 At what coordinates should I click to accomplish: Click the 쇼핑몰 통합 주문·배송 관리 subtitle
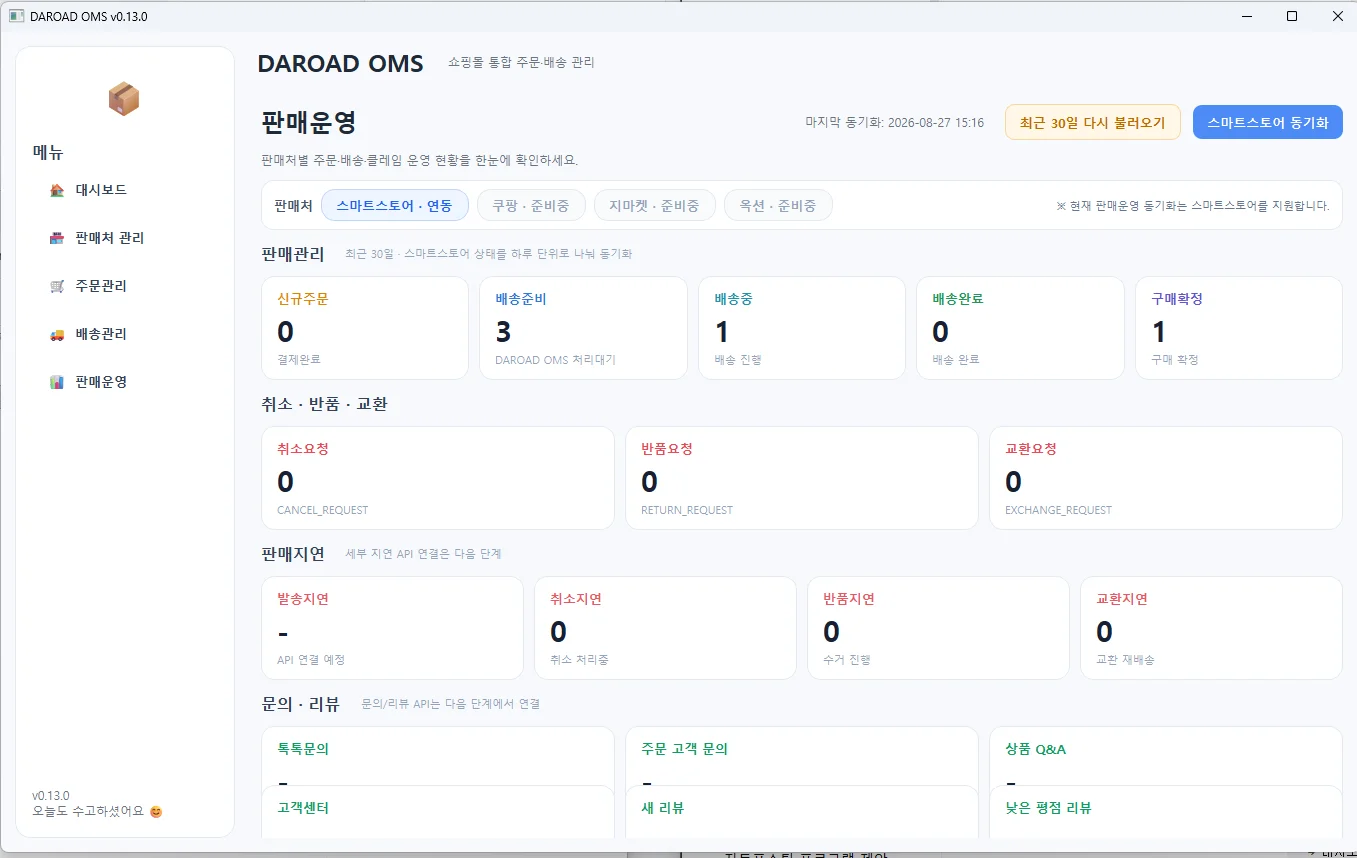coord(521,62)
